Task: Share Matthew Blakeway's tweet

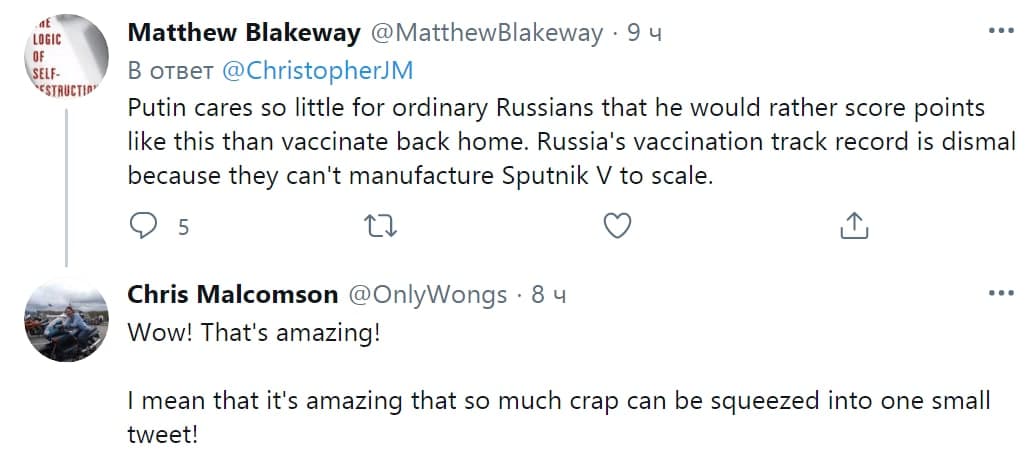Action: (853, 227)
